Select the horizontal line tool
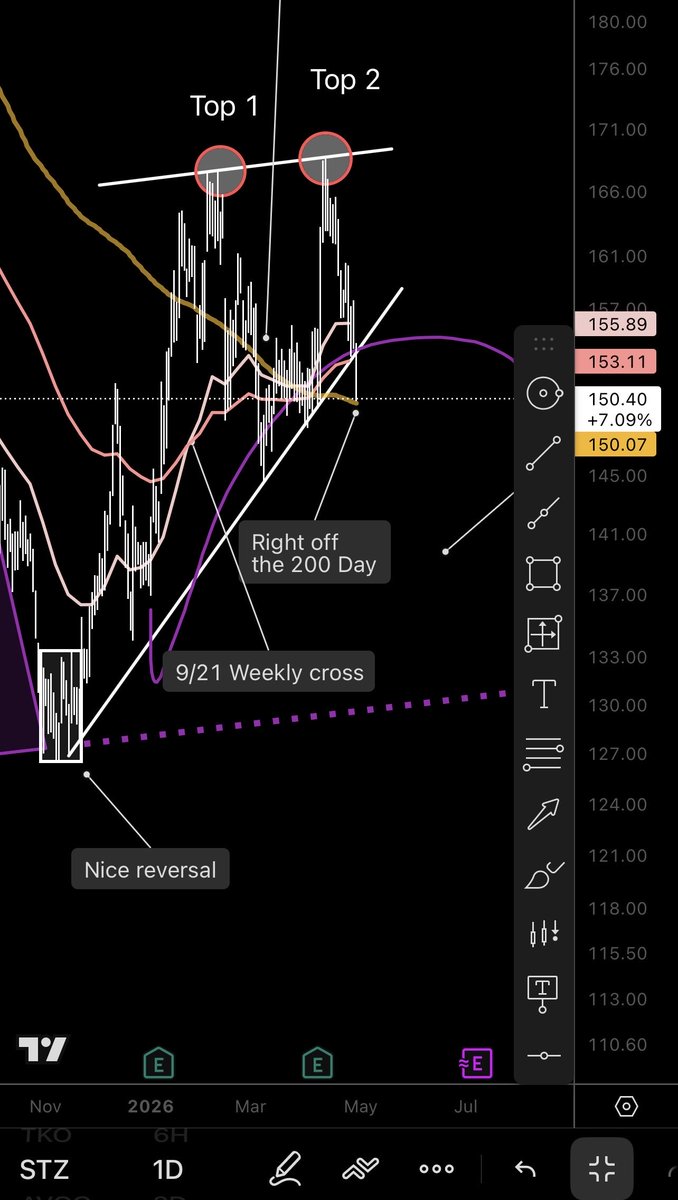The width and height of the screenshot is (678, 1200). tap(543, 1055)
